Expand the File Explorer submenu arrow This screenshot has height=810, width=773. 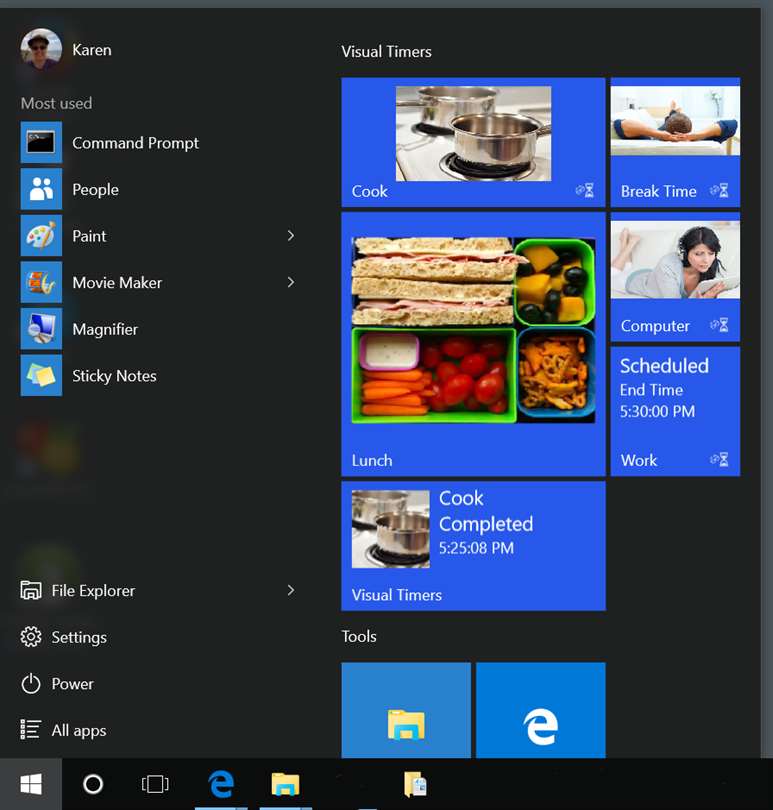(291, 590)
